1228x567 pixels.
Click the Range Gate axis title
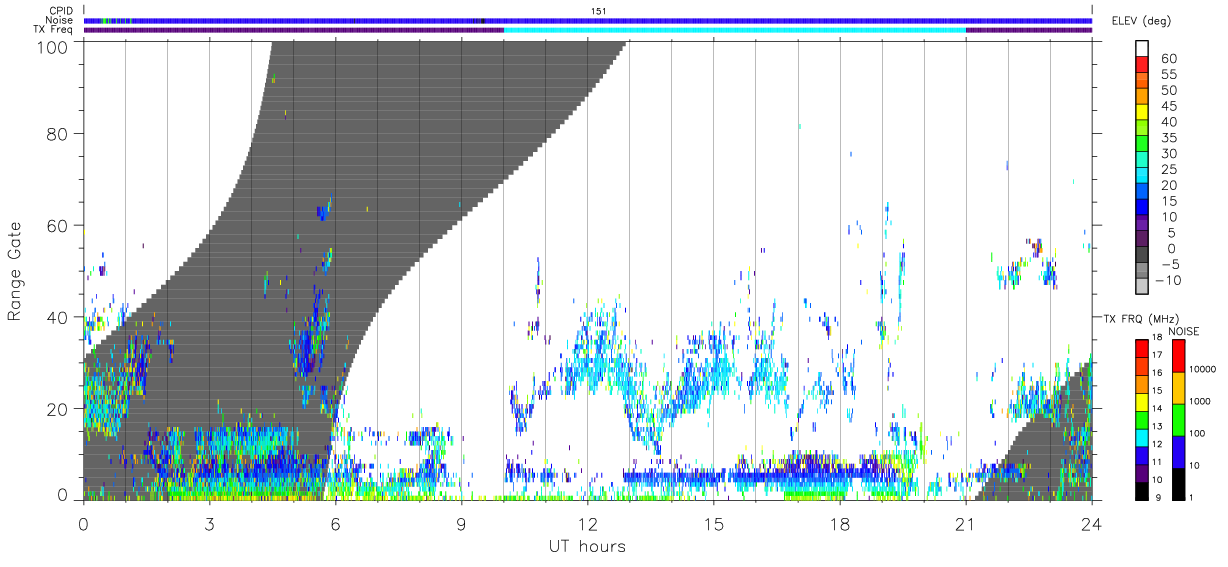click(15, 271)
